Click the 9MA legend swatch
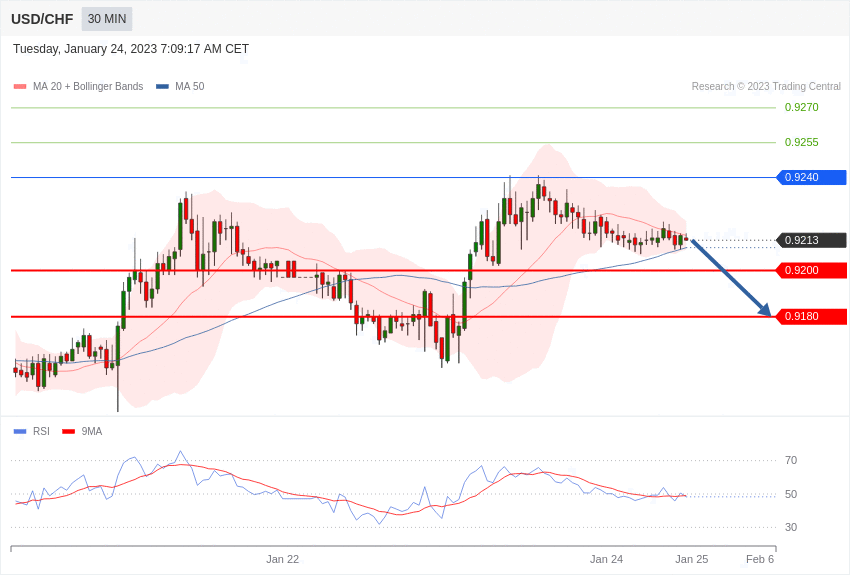This screenshot has height=576, width=850. click(68, 431)
